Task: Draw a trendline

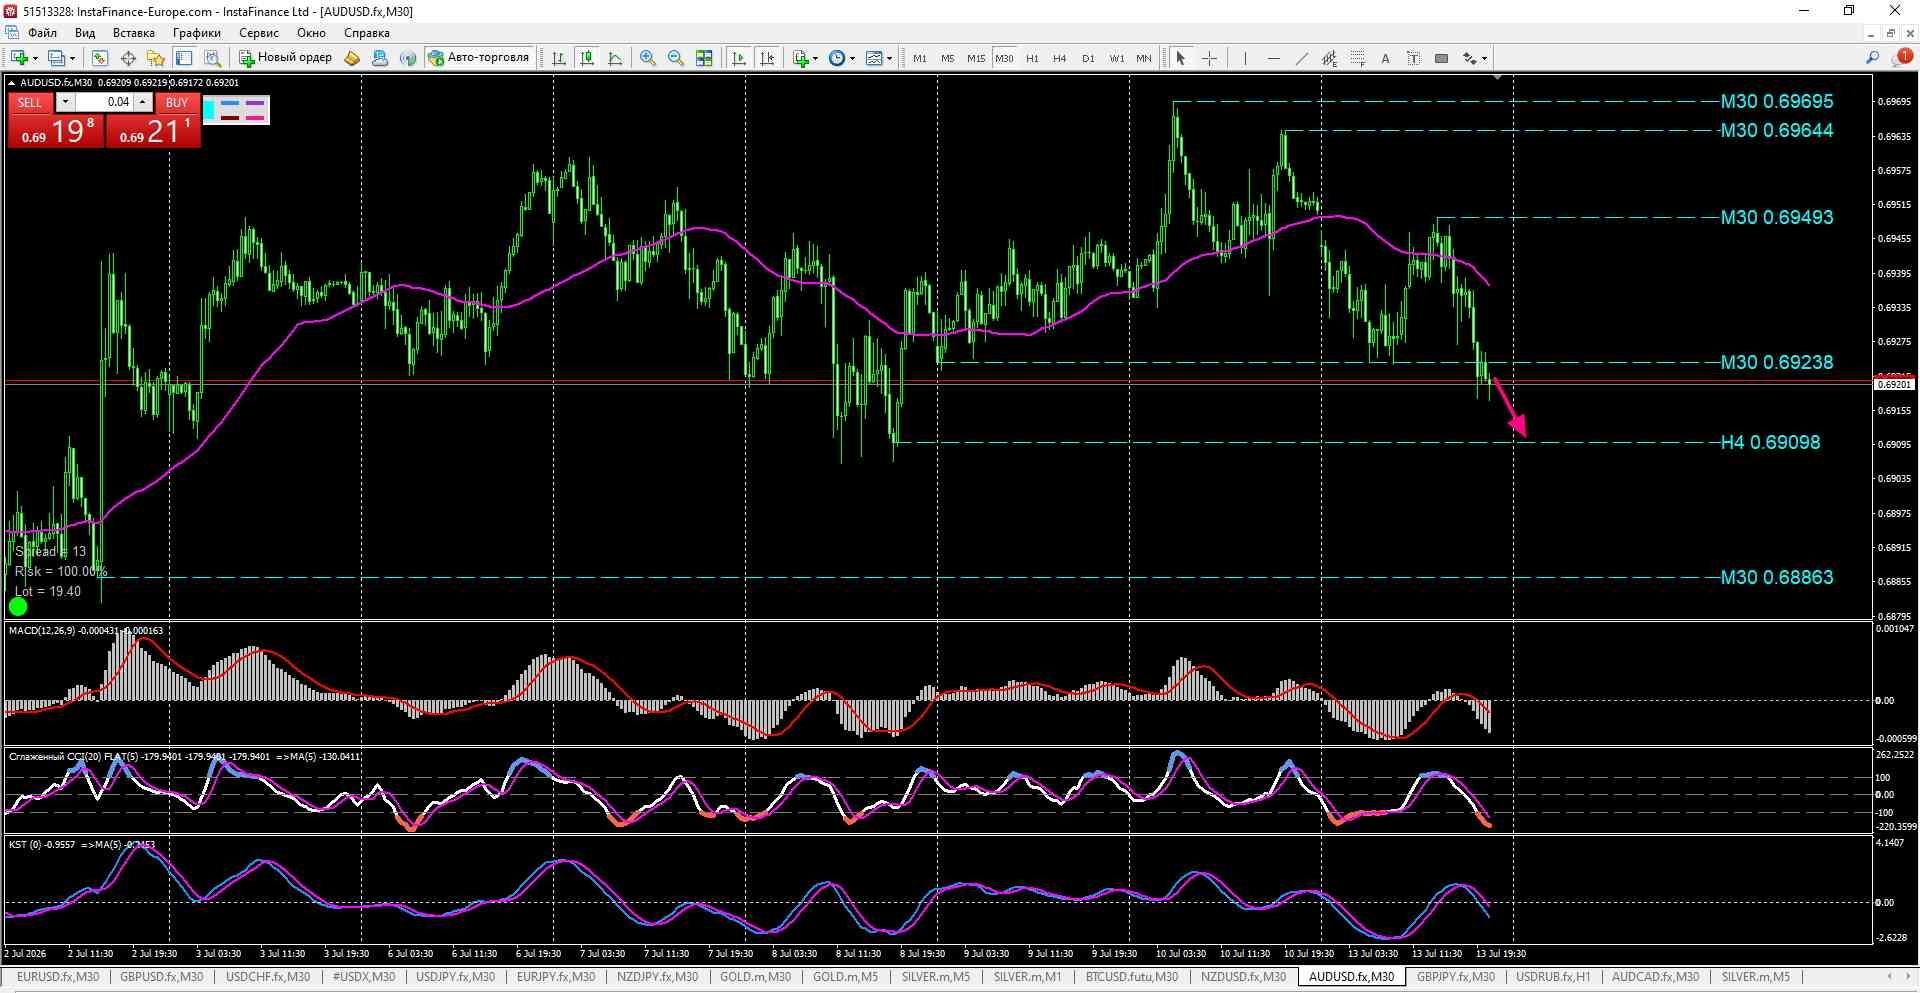Action: tap(1301, 58)
